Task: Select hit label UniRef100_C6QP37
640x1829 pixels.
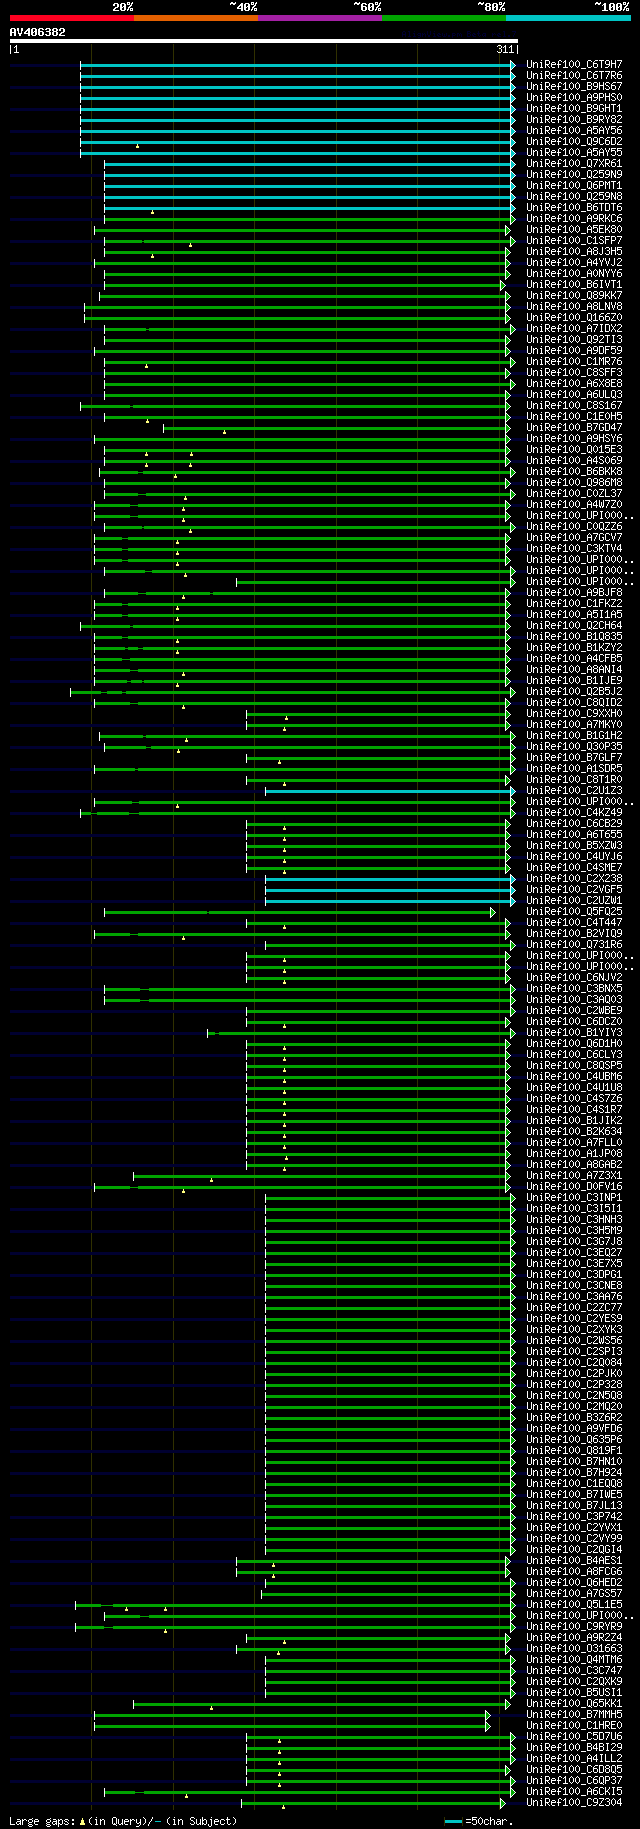Action: (x=574, y=1781)
